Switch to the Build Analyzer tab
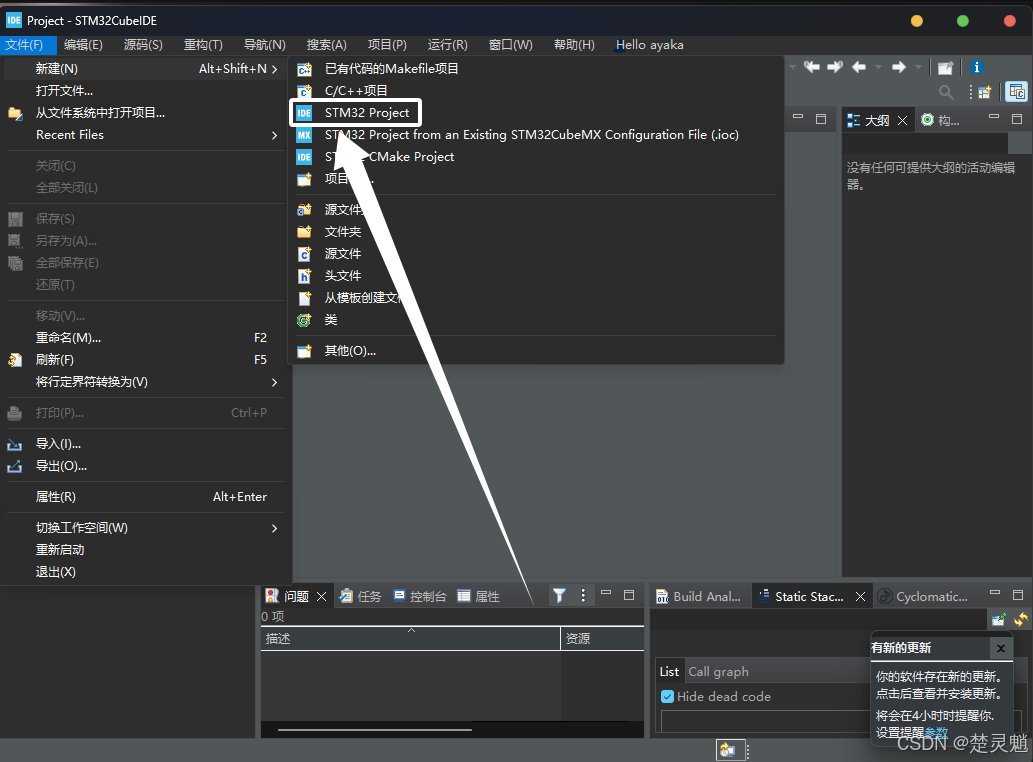Viewport: 1033px width, 762px height. pos(699,597)
